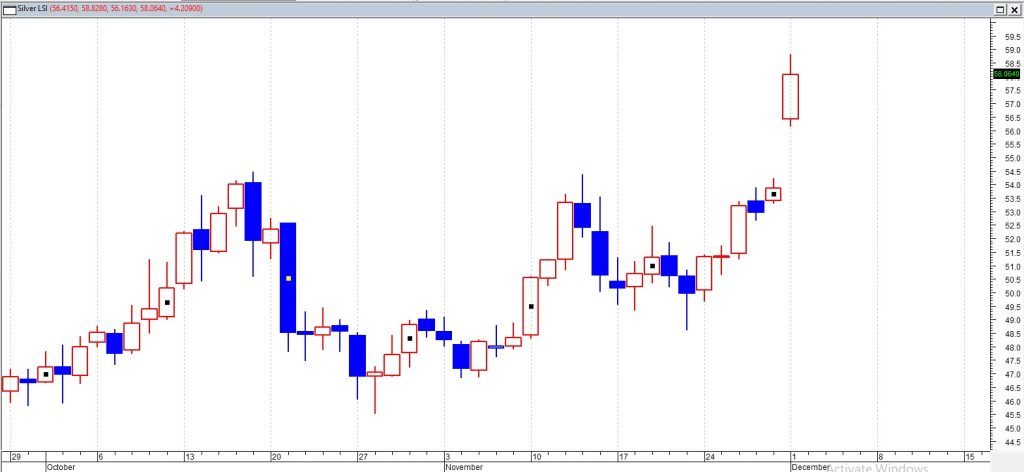Click the 8 date marker in December
The width and height of the screenshot is (1024, 472).
tap(880, 456)
